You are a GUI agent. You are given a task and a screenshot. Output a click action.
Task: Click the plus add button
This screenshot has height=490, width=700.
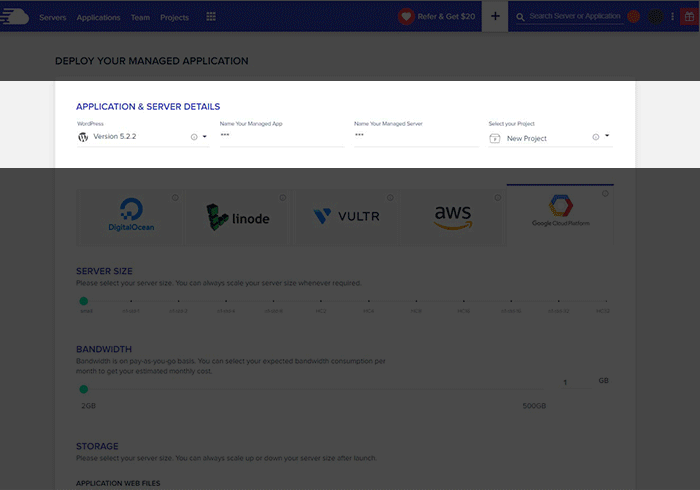click(495, 16)
